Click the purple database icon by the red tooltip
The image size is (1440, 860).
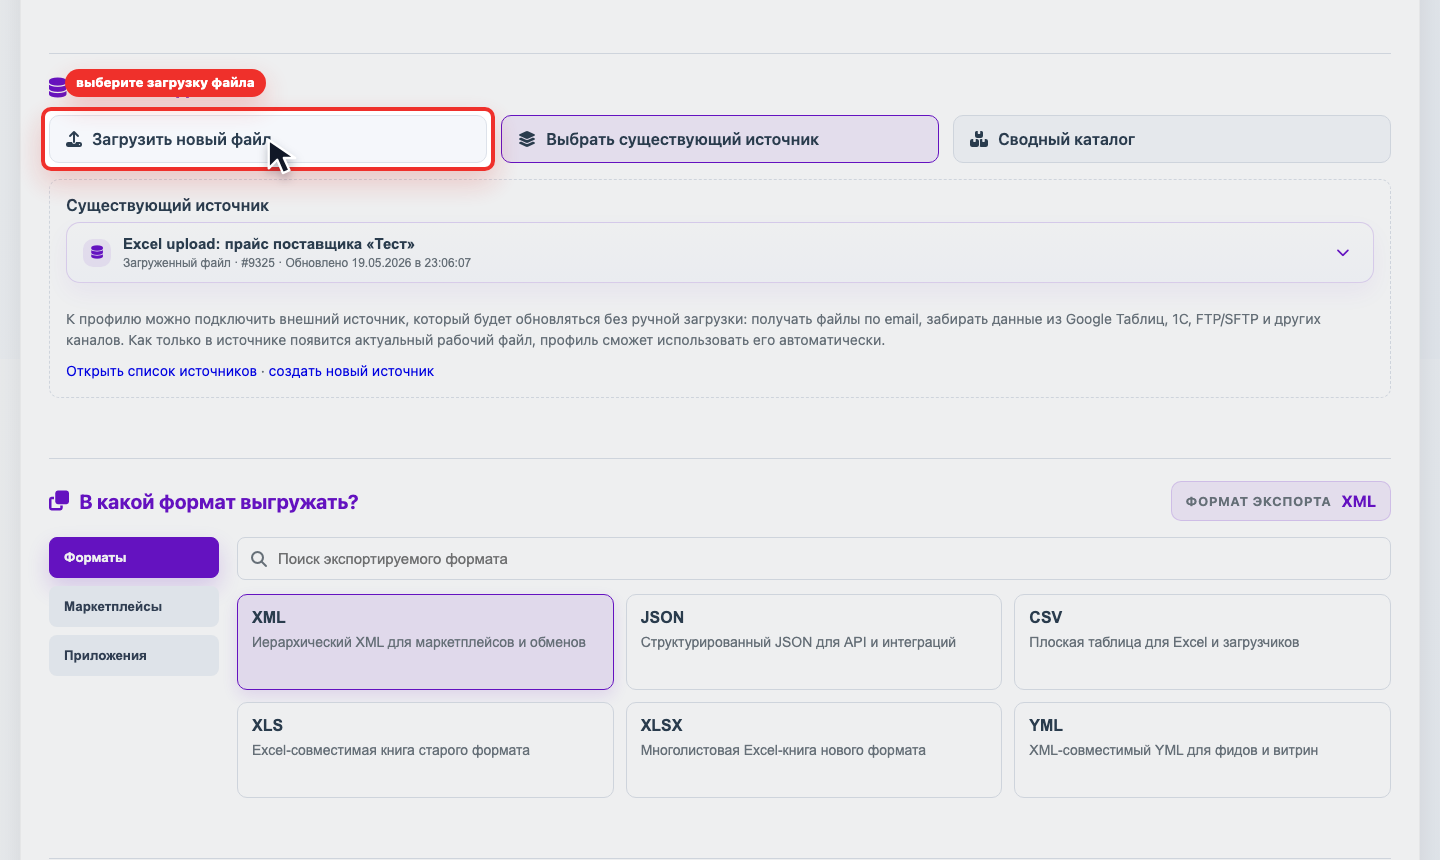(x=57, y=88)
